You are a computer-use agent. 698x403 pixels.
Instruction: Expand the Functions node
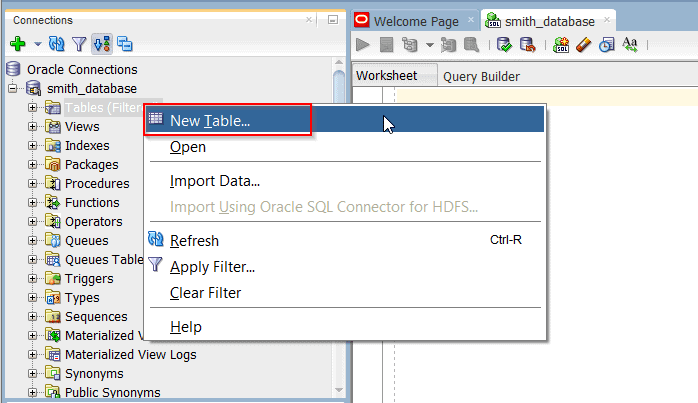(x=32, y=203)
